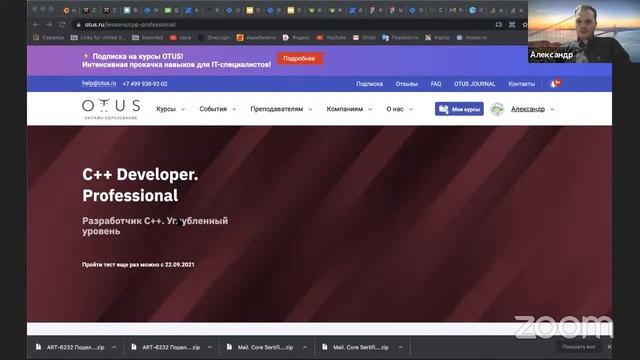Expand the Преподавателям menu

tap(281, 109)
